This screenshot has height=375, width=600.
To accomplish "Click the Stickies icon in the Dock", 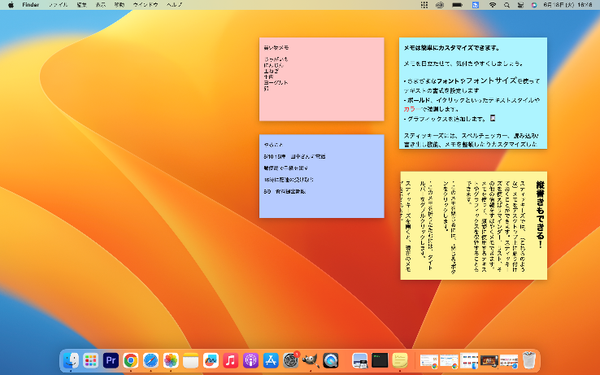I will pos(400,360).
